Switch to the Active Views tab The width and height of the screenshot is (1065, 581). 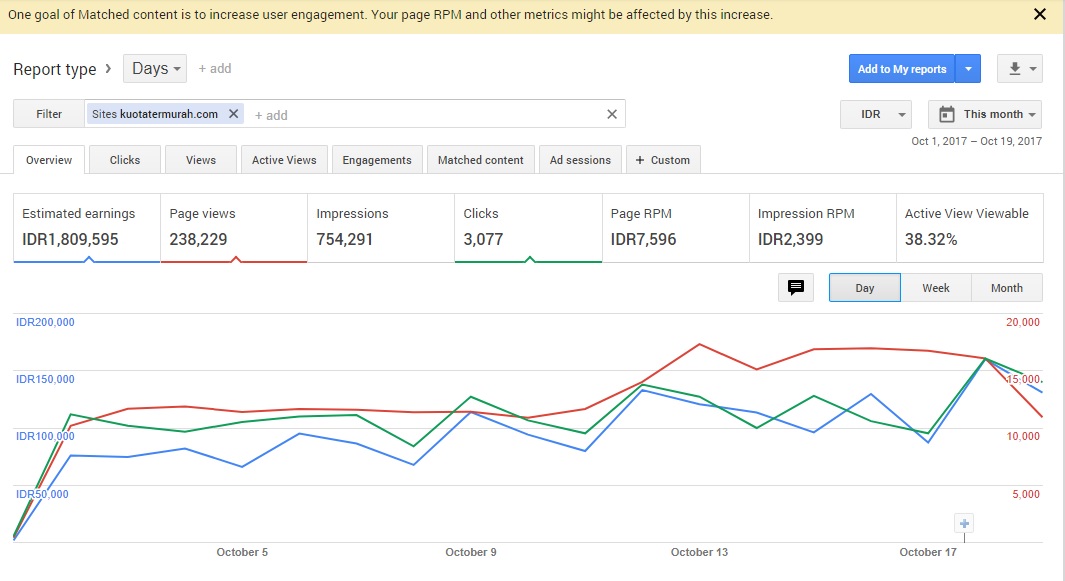284,160
